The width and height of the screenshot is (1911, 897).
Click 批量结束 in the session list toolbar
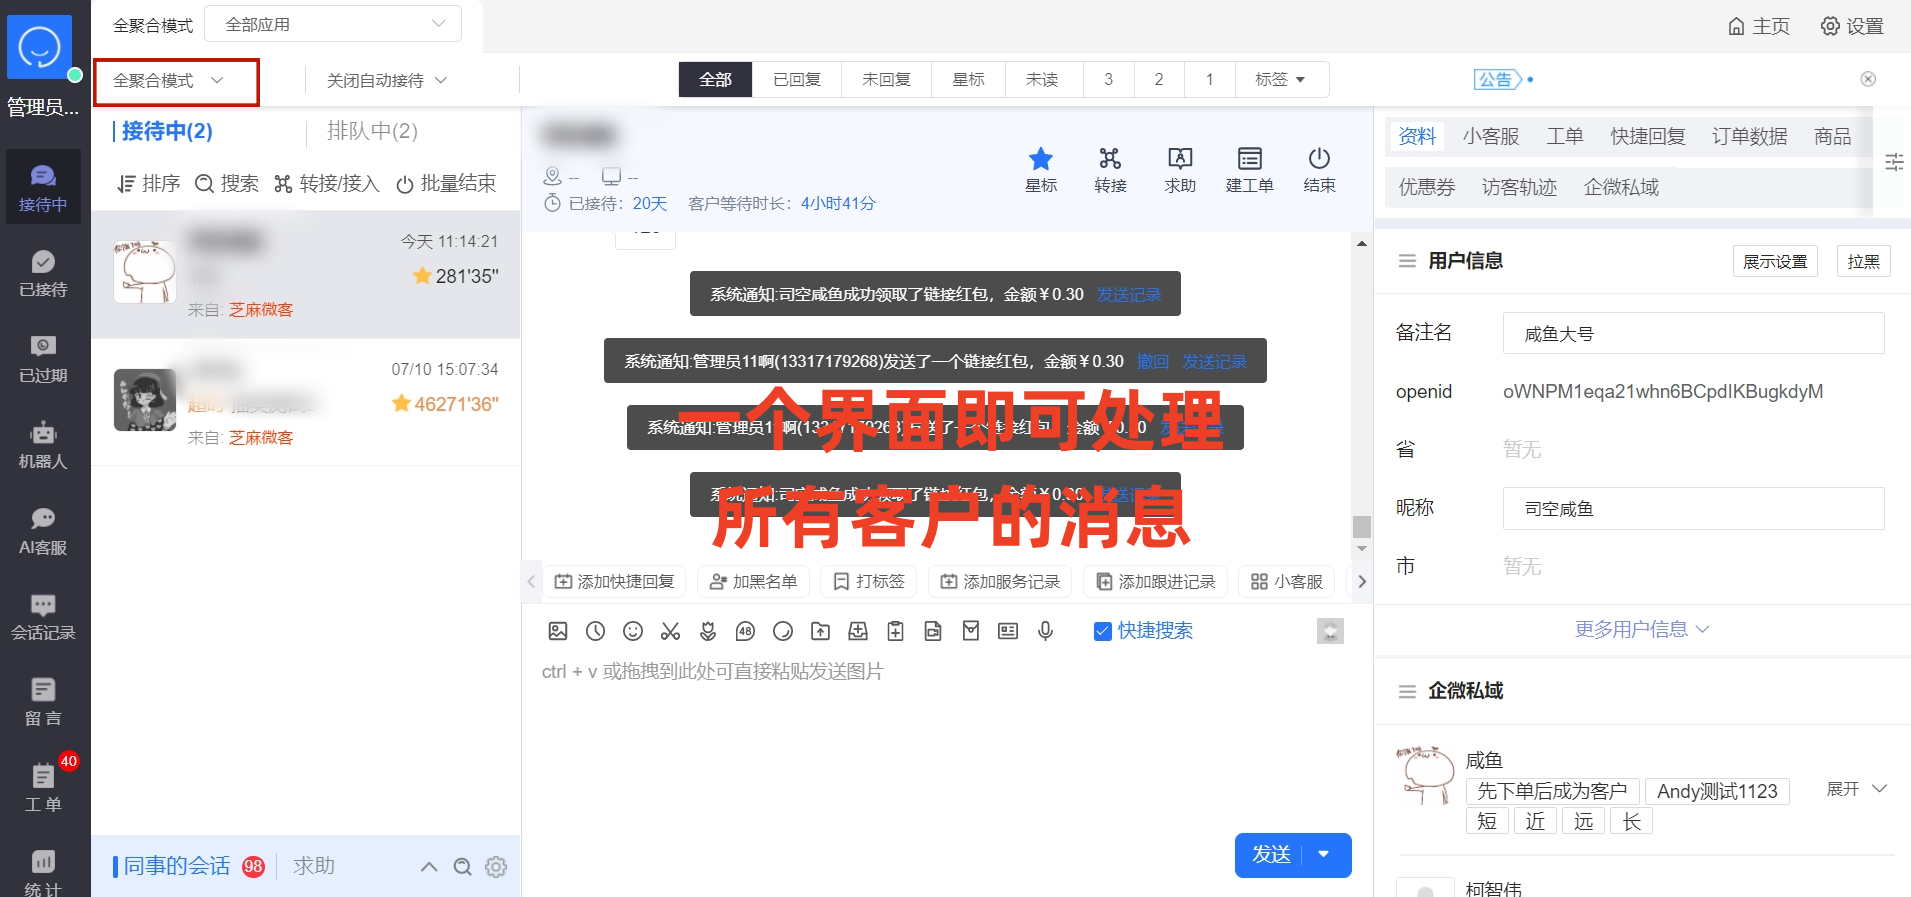pyautogui.click(x=447, y=183)
